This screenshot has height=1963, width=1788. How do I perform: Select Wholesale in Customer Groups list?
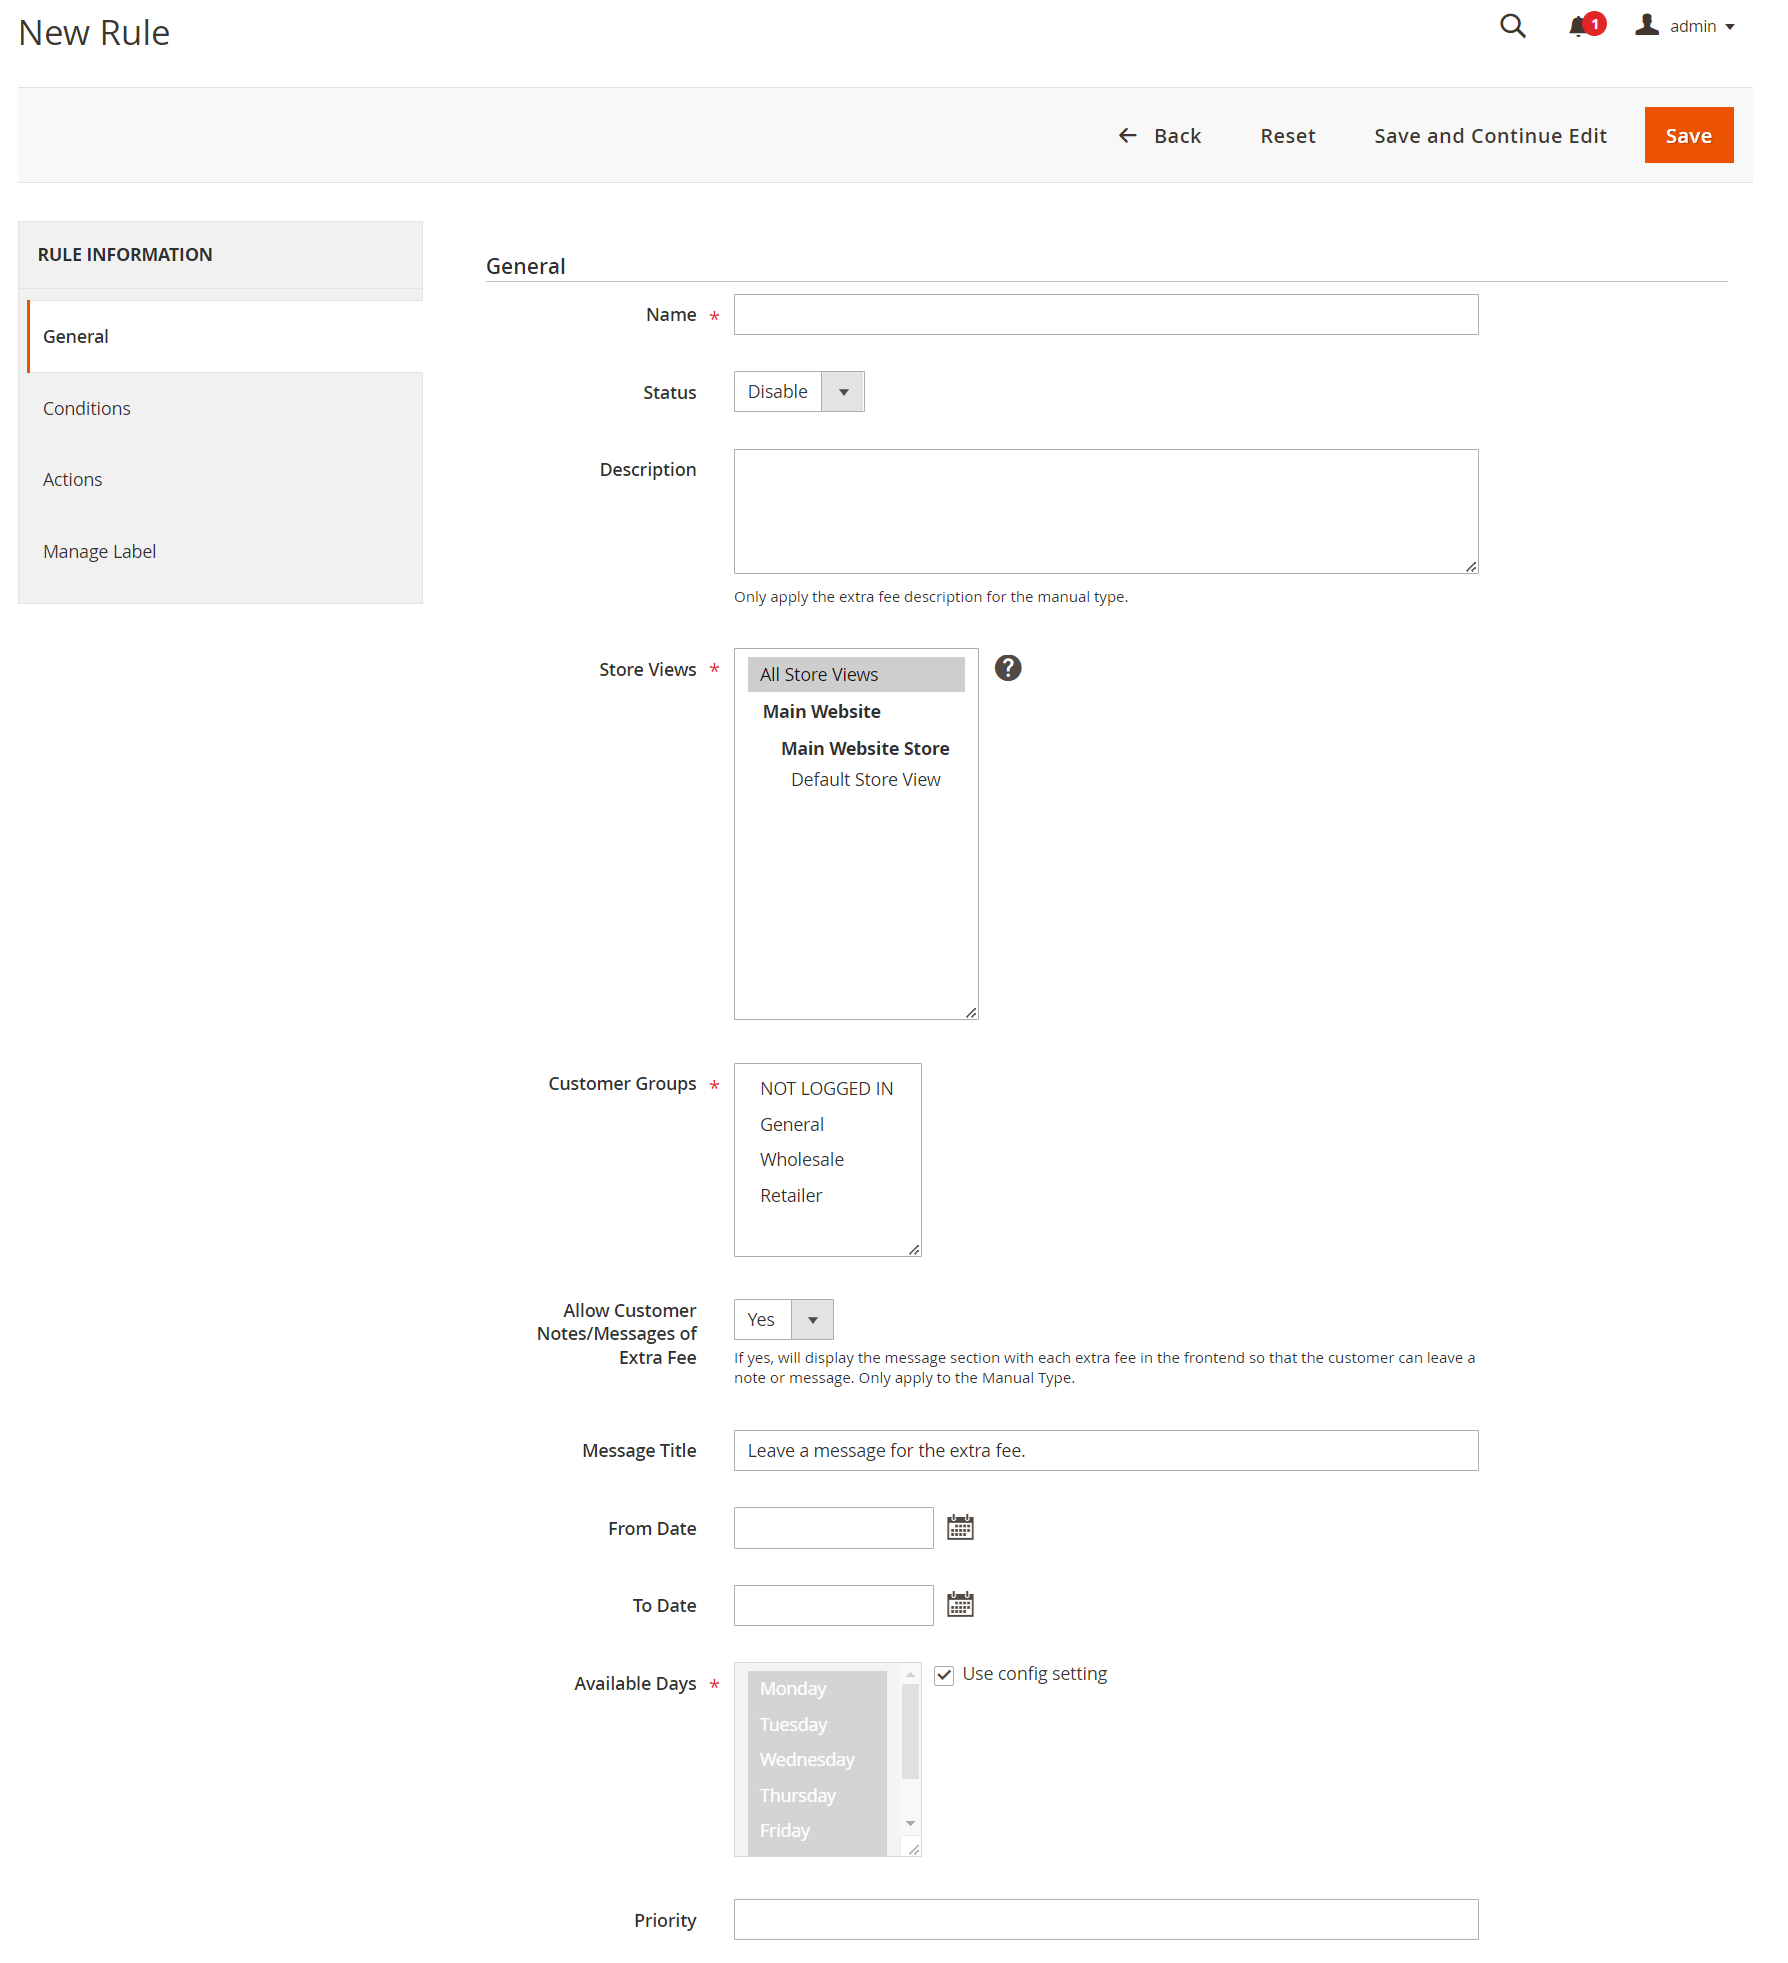(802, 1159)
